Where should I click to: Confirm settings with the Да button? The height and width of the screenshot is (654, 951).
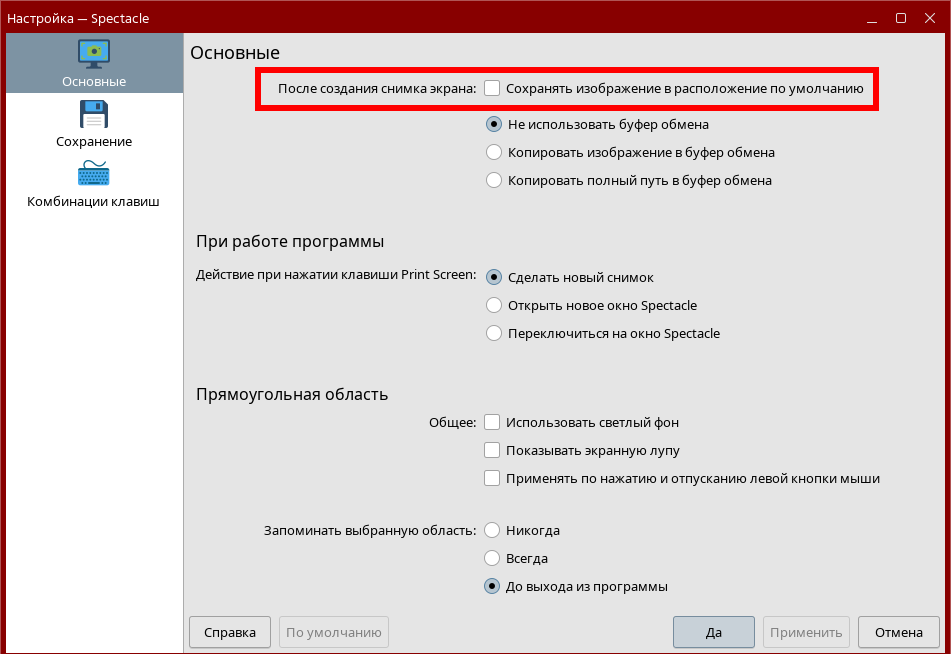[713, 632]
